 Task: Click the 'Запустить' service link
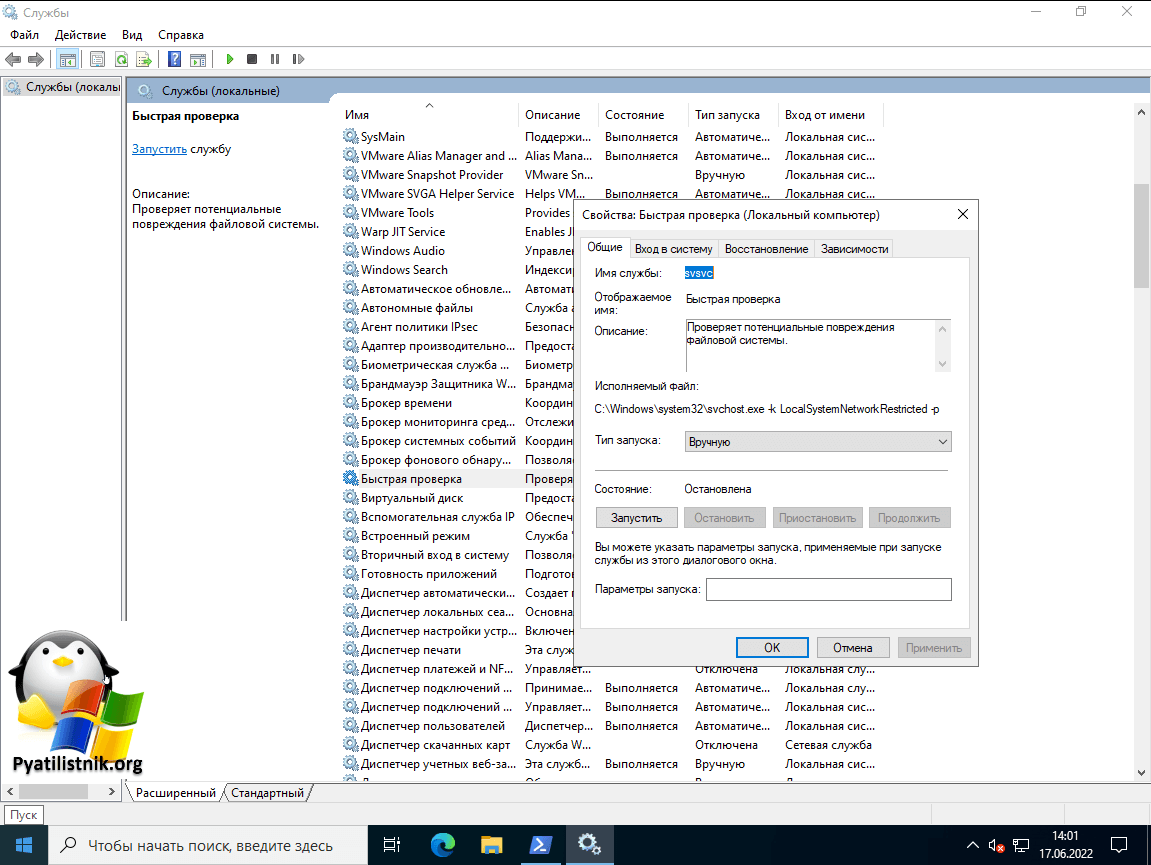click(159, 149)
